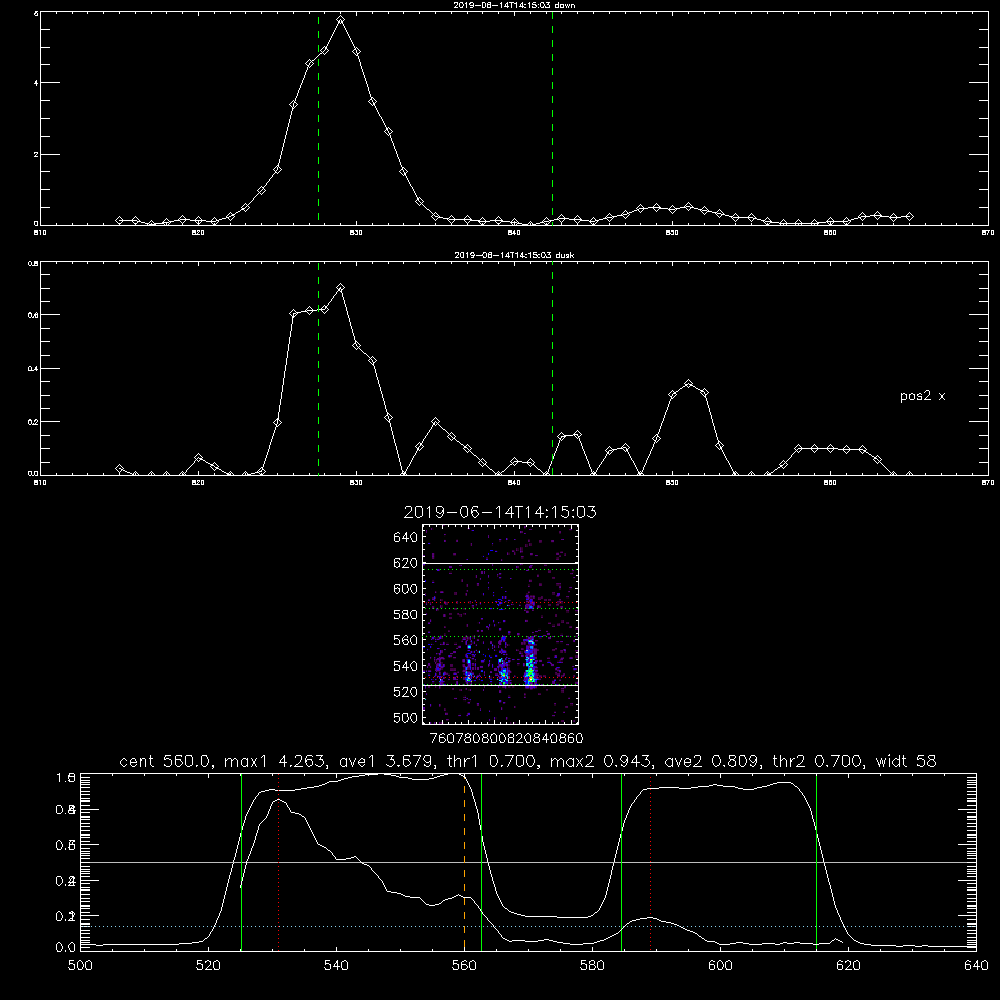Click the rightmost green vertical line in bottom plot
Image resolution: width=1000 pixels, height=1000 pixels.
(x=816, y=861)
